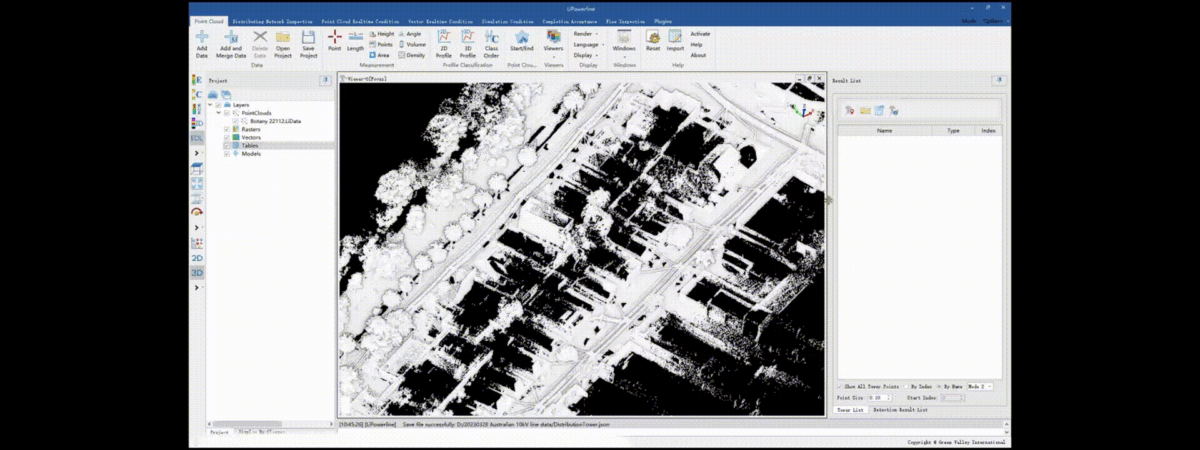
Task: Collapse the Layers tree node
Action: pos(211,105)
